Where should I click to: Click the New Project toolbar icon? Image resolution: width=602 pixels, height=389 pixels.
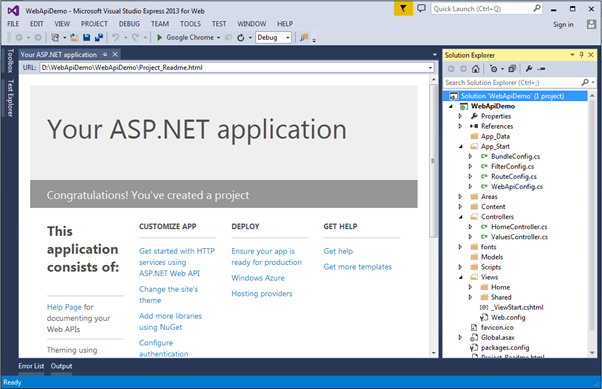(55, 38)
